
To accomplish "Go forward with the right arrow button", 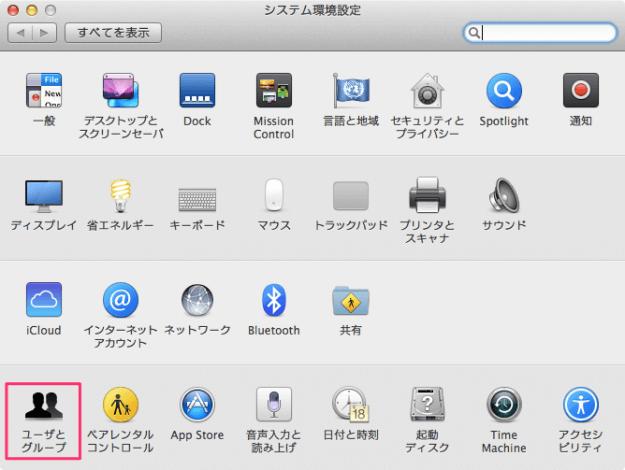I will [x=44, y=33].
